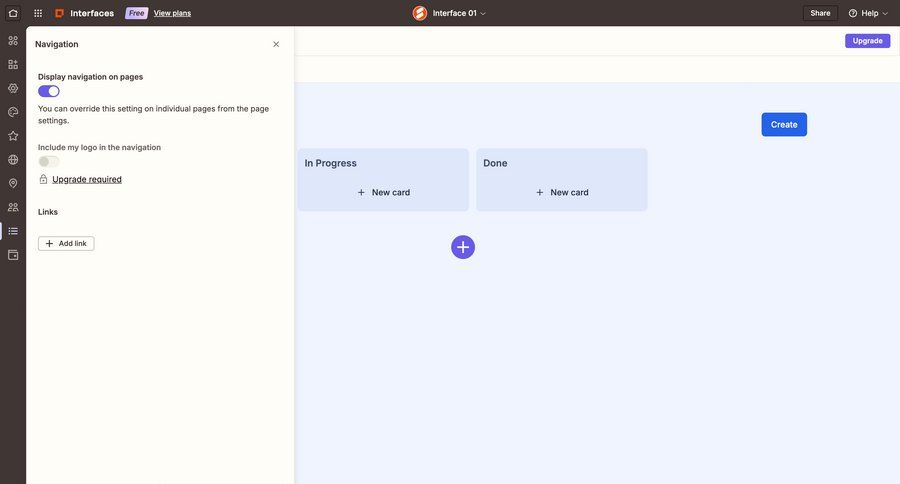Close the Navigation panel

[x=276, y=44]
